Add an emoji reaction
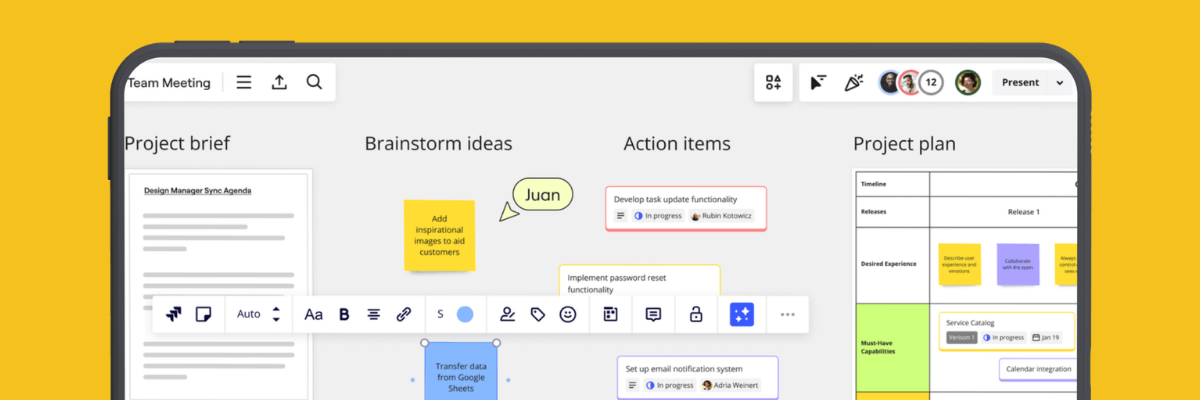Screen dimensions: 1200x400 [x=568, y=314]
